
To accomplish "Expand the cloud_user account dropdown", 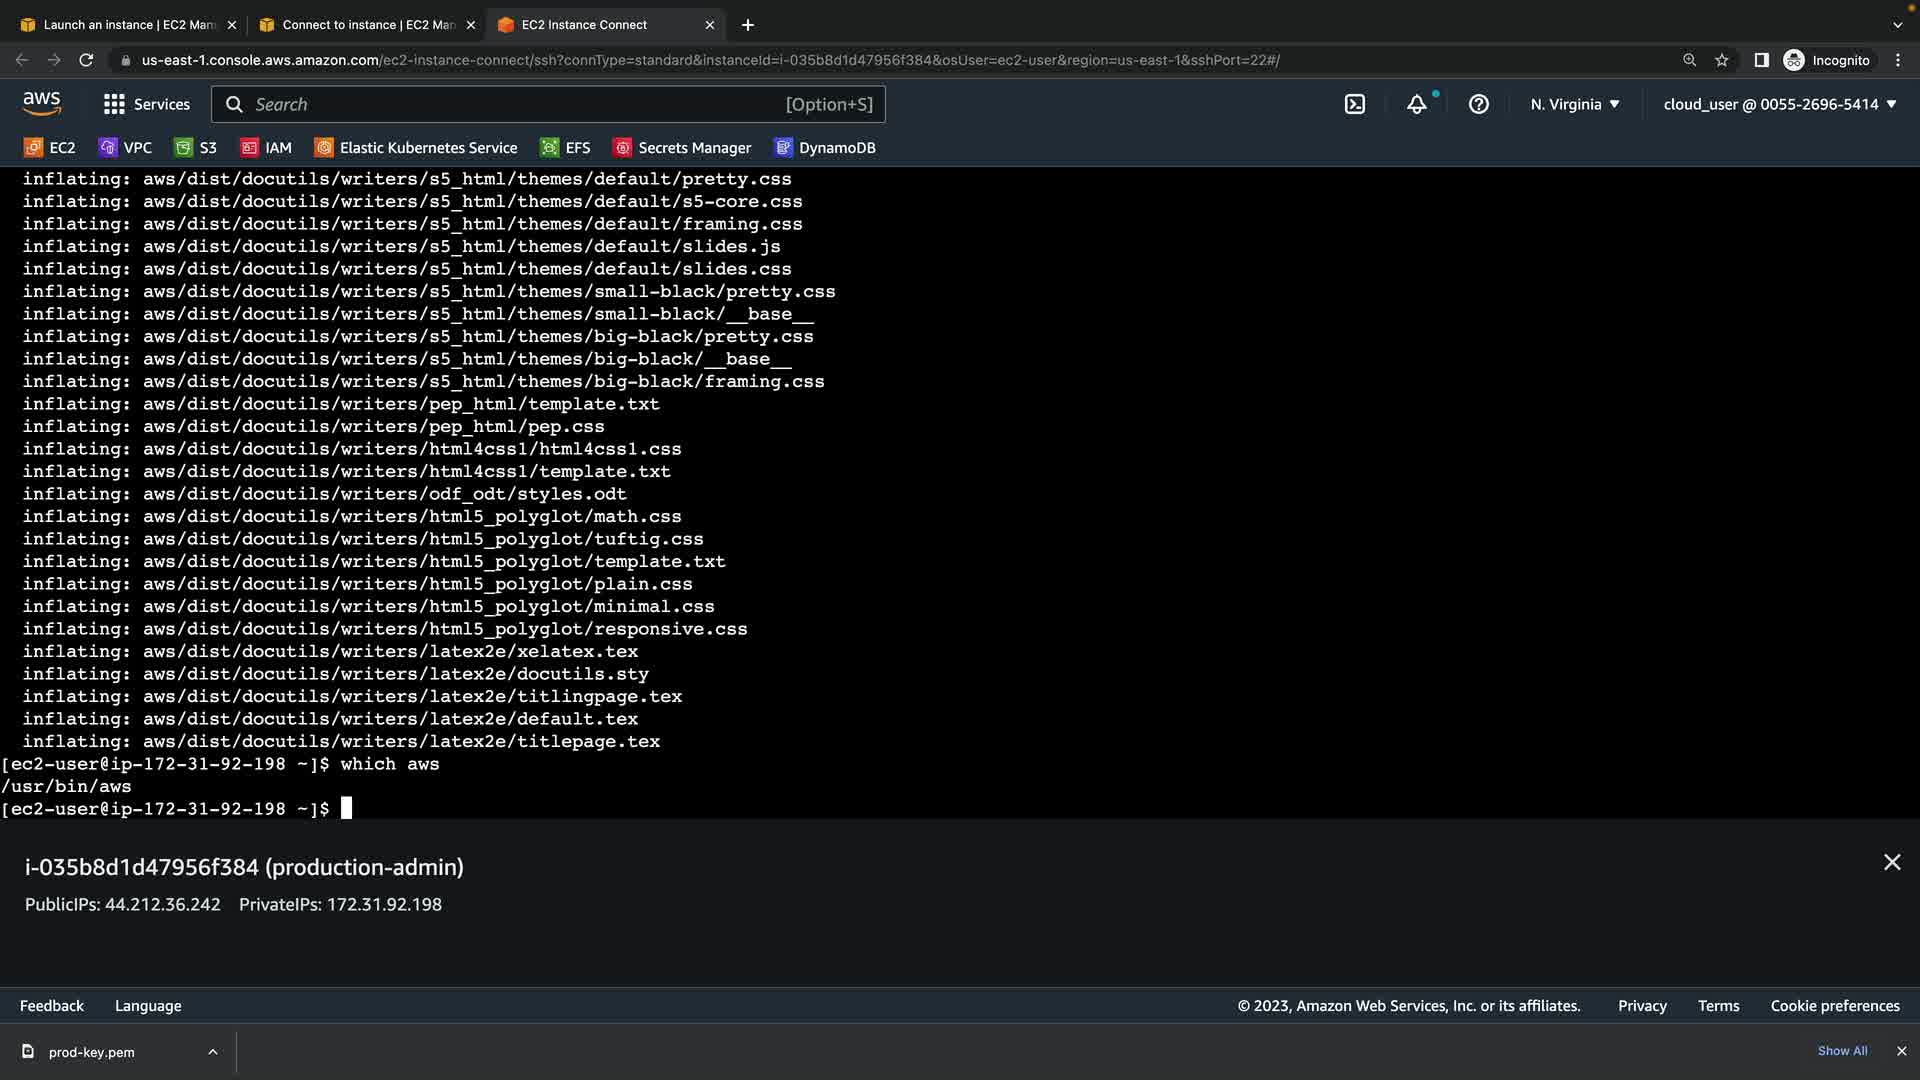I will pos(1779,104).
